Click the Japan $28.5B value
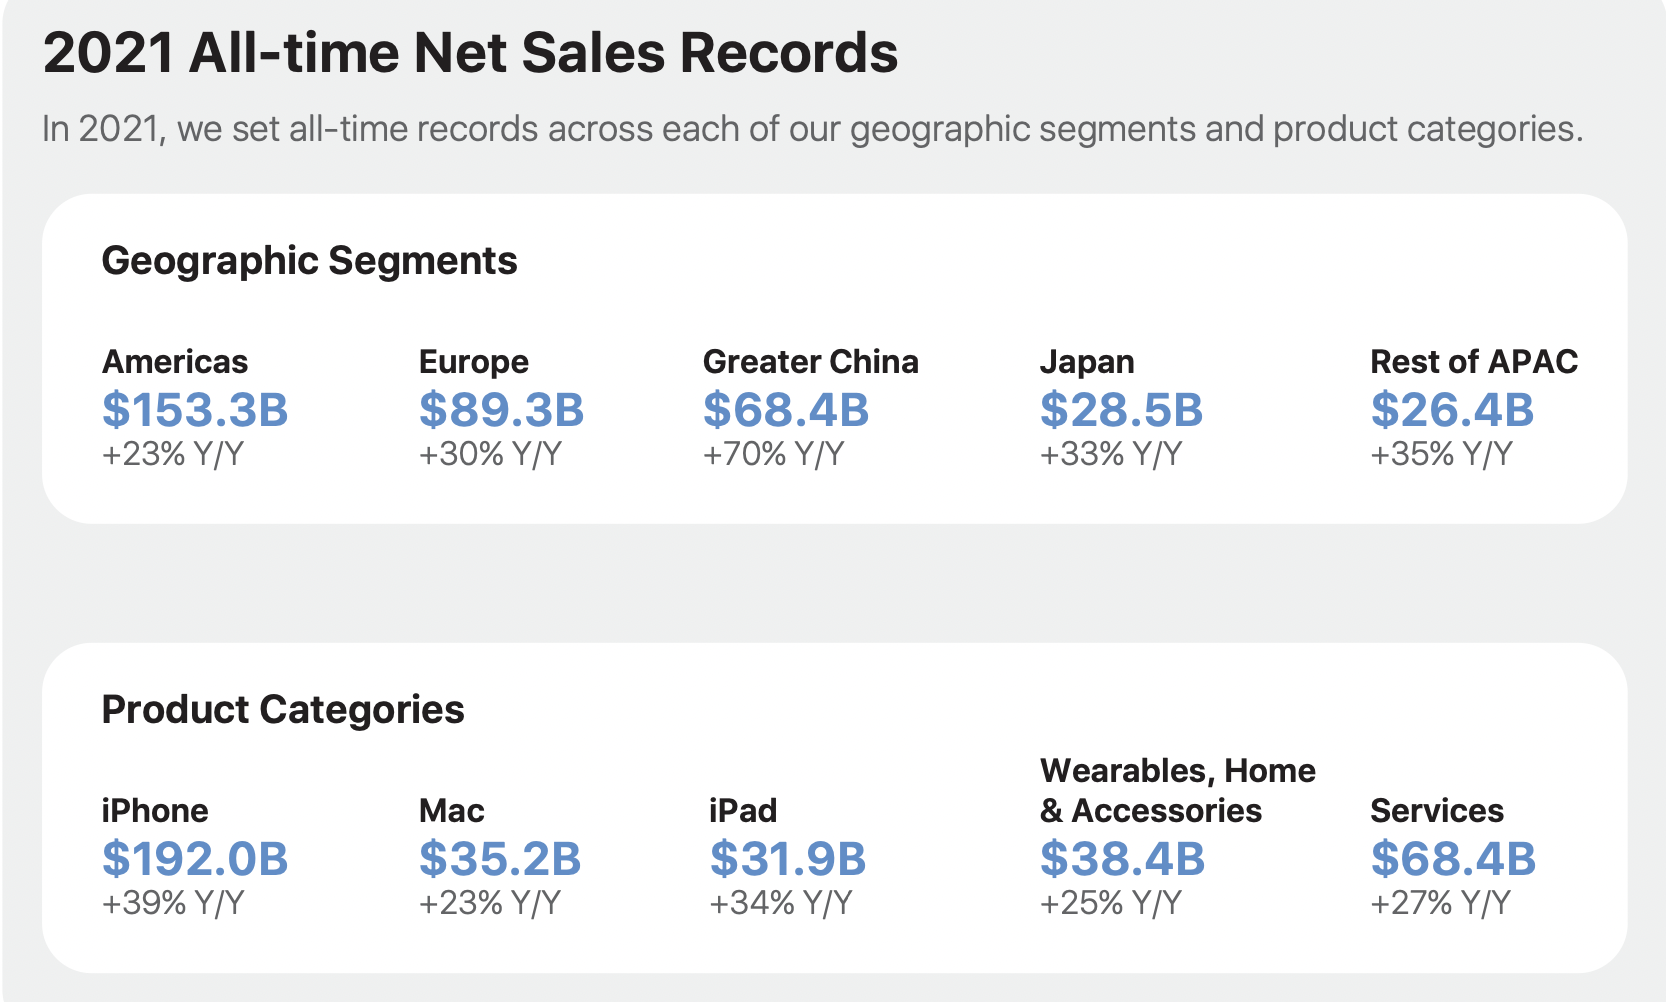Image resolution: width=1666 pixels, height=1002 pixels. (1121, 410)
